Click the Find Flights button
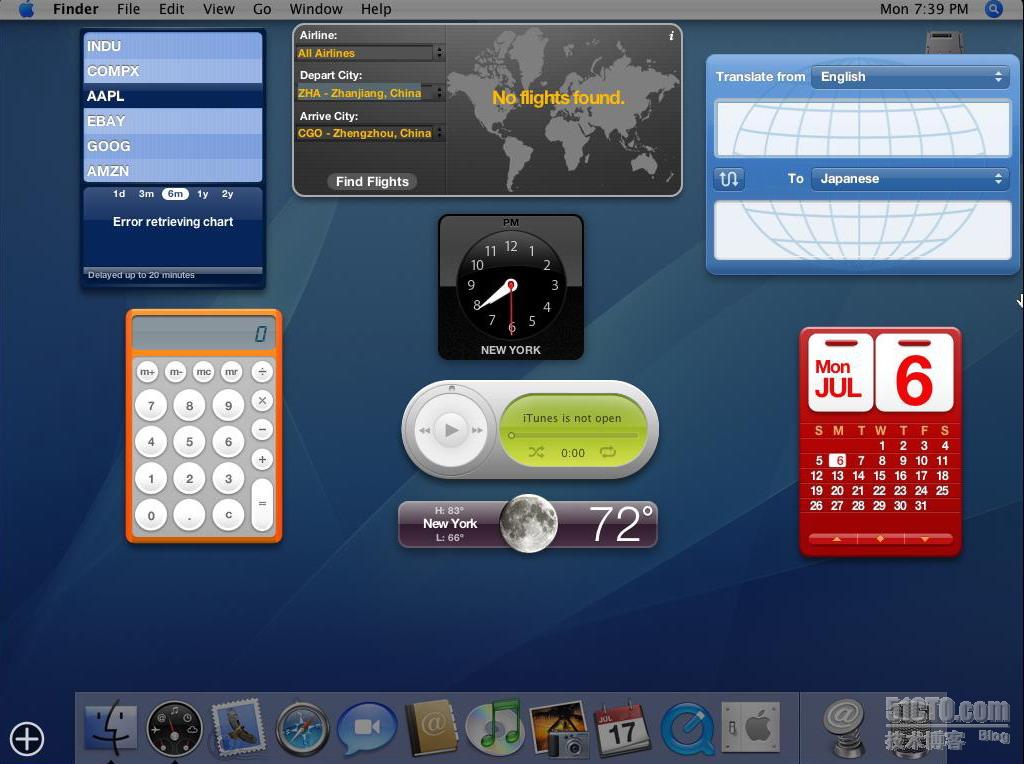 [x=372, y=182]
